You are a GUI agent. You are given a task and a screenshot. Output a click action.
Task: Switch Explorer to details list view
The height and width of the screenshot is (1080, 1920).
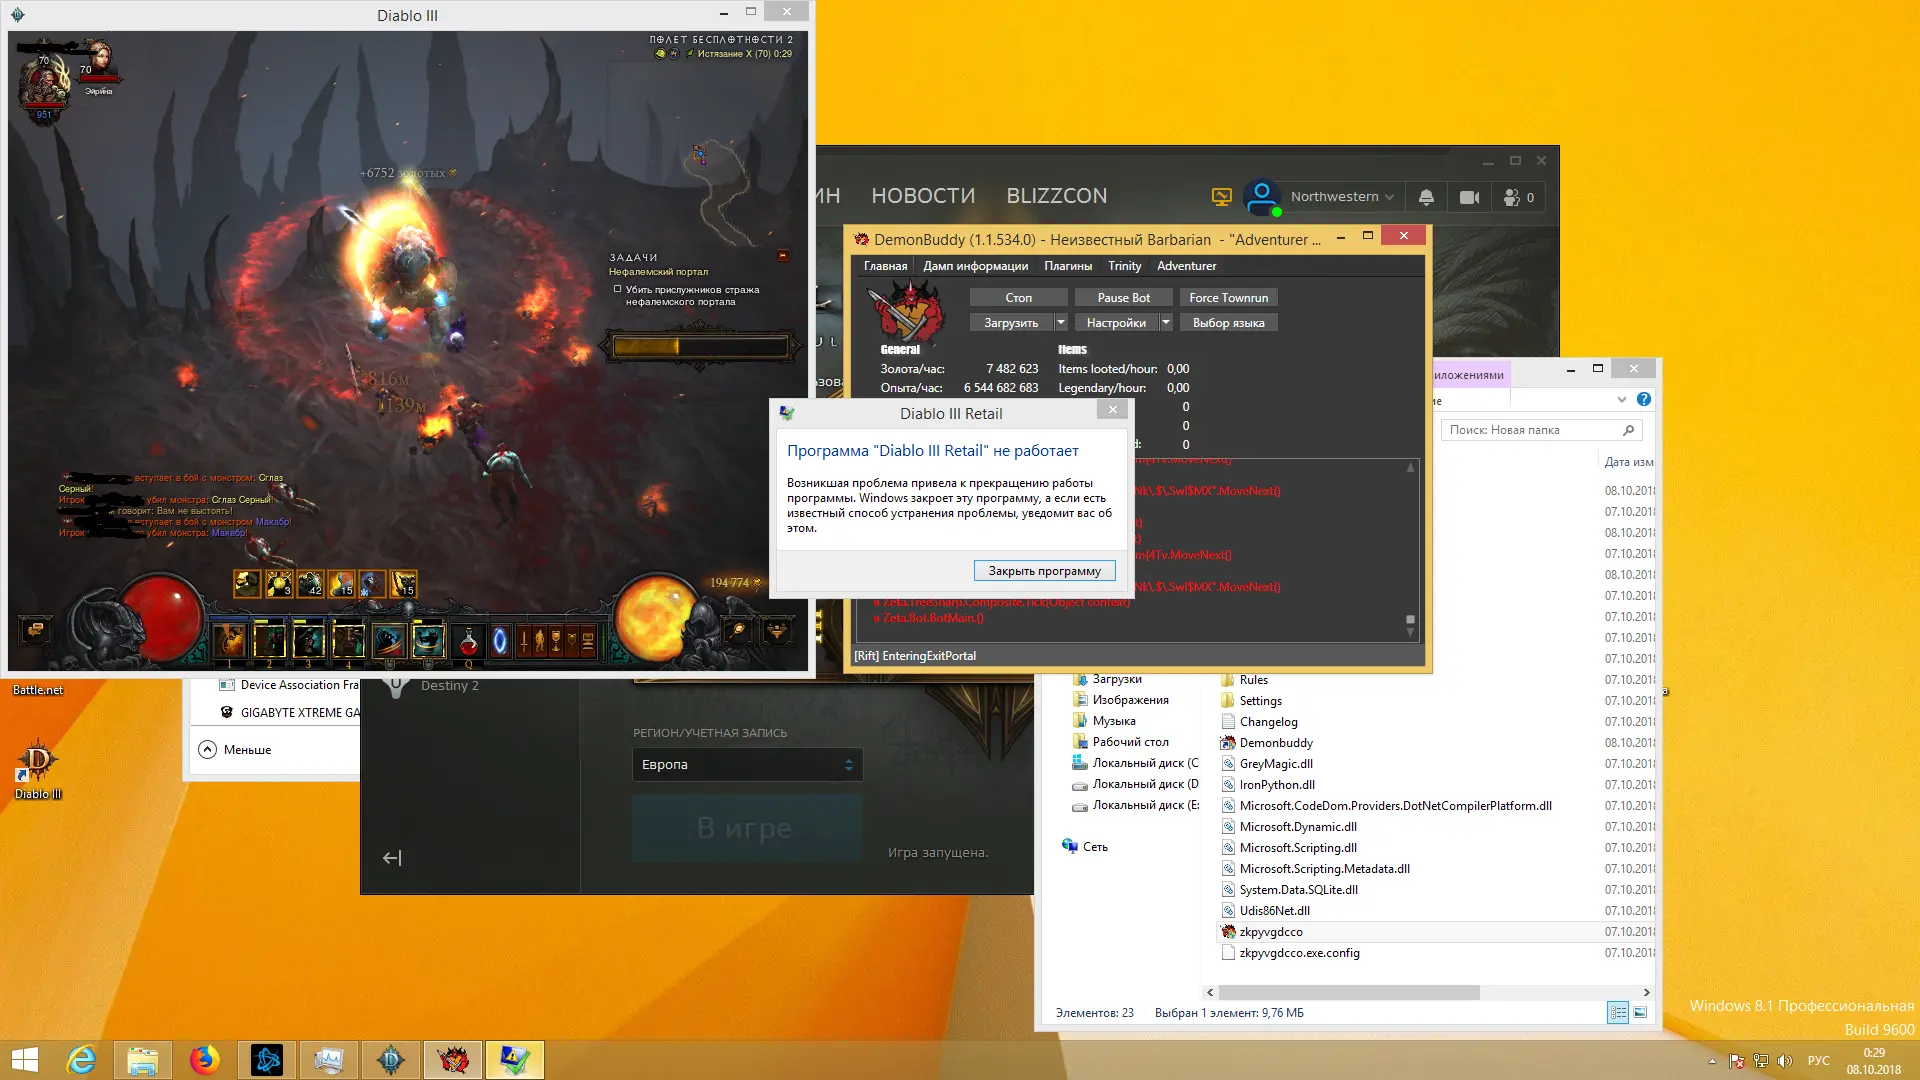click(1617, 1013)
